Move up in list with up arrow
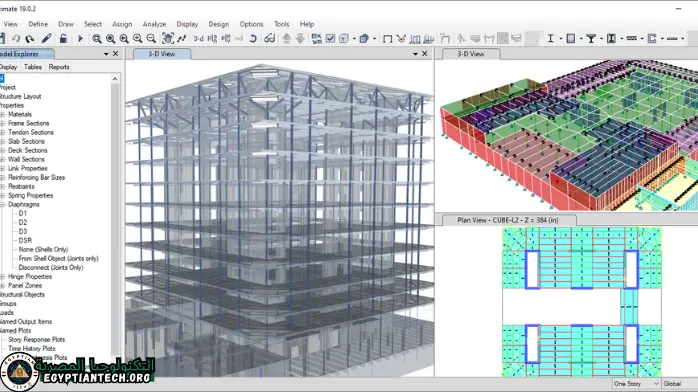 coord(286,39)
